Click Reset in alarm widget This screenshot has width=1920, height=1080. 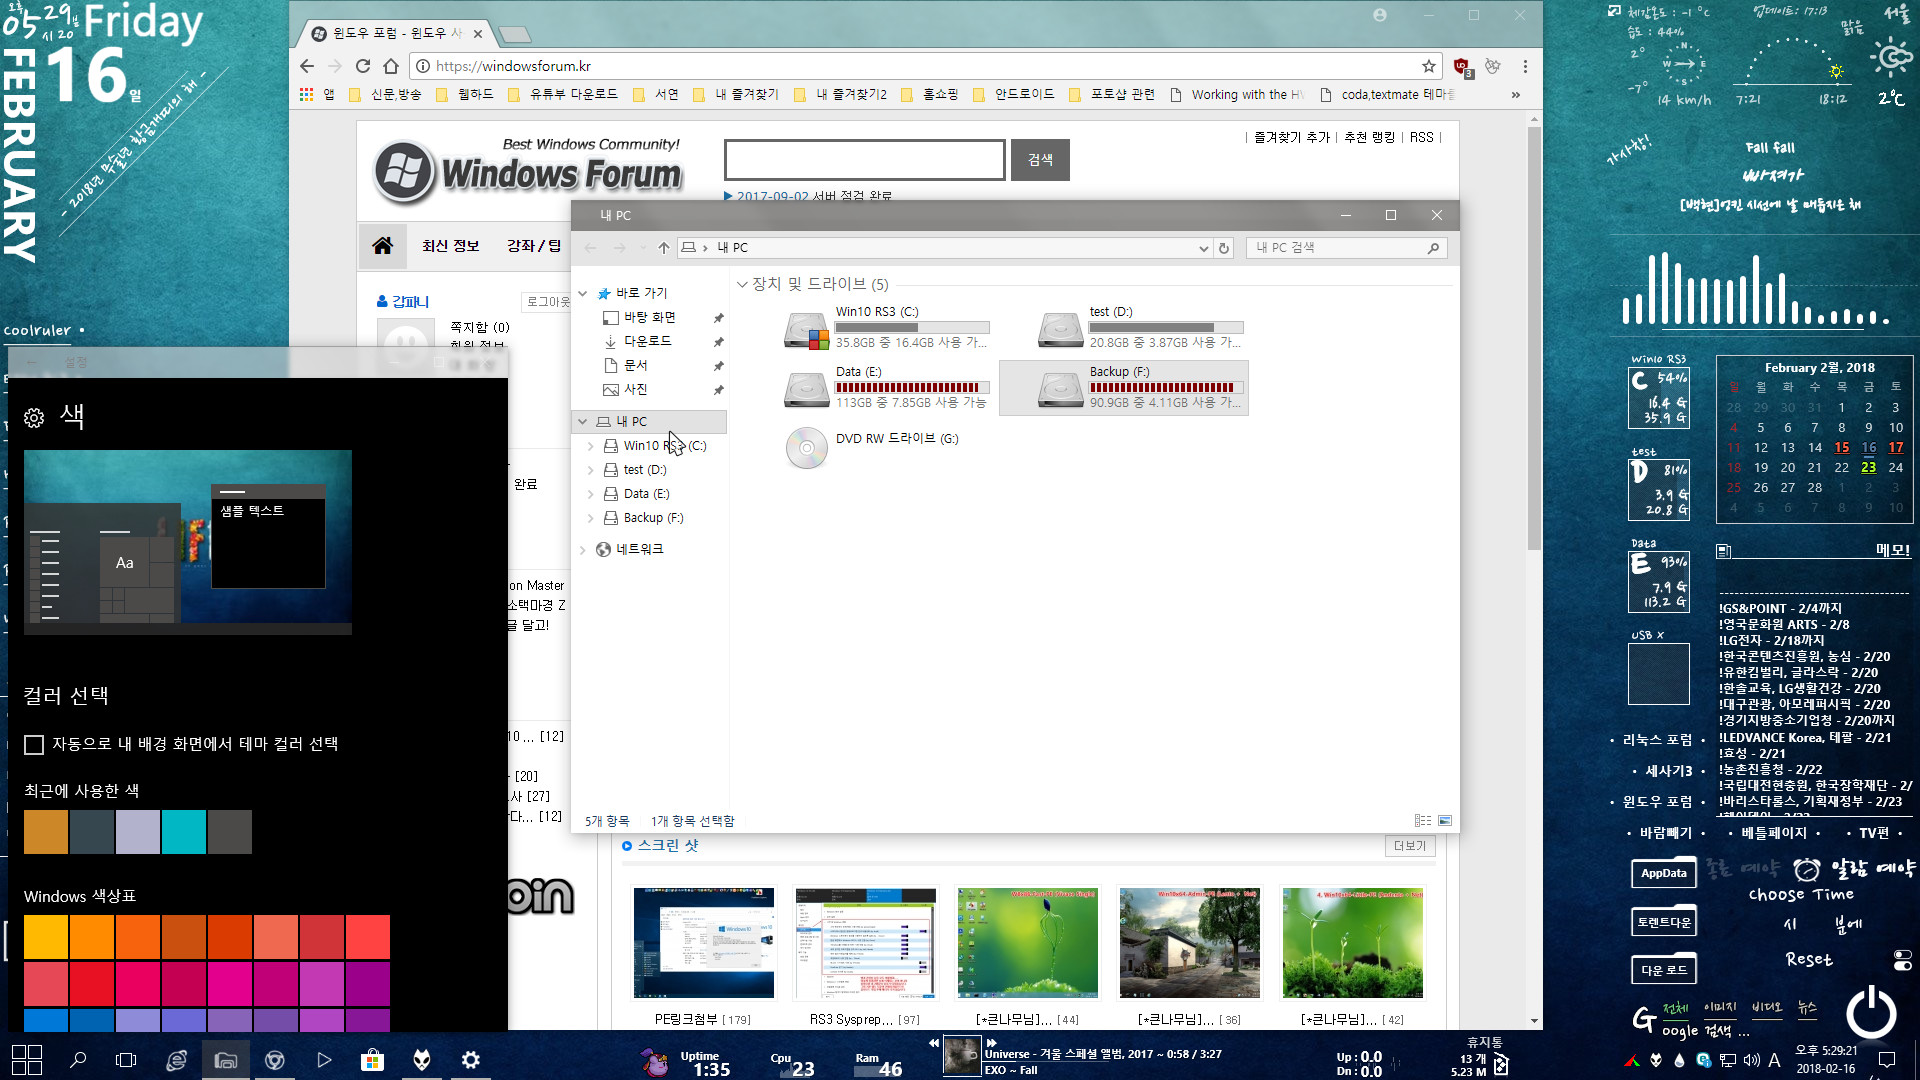tap(1809, 959)
